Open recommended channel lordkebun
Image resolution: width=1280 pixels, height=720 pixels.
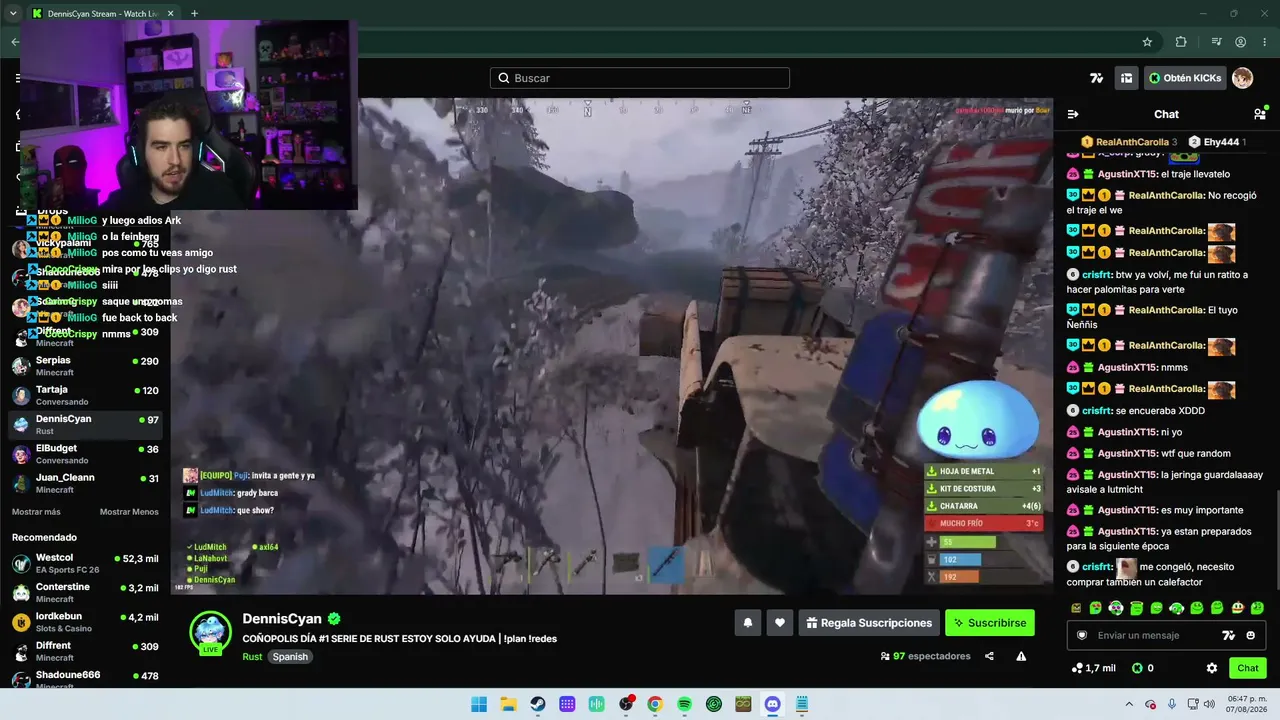coord(85,622)
